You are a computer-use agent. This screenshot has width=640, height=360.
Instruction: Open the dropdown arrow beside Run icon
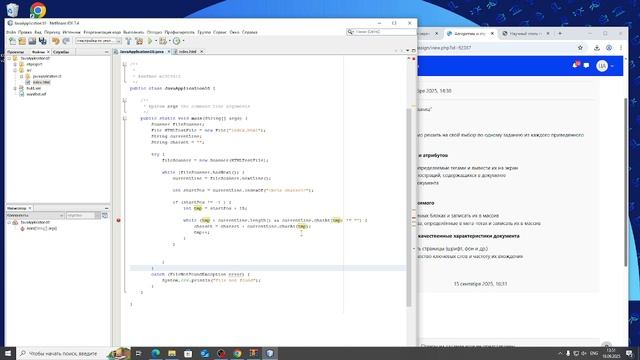[156, 41]
